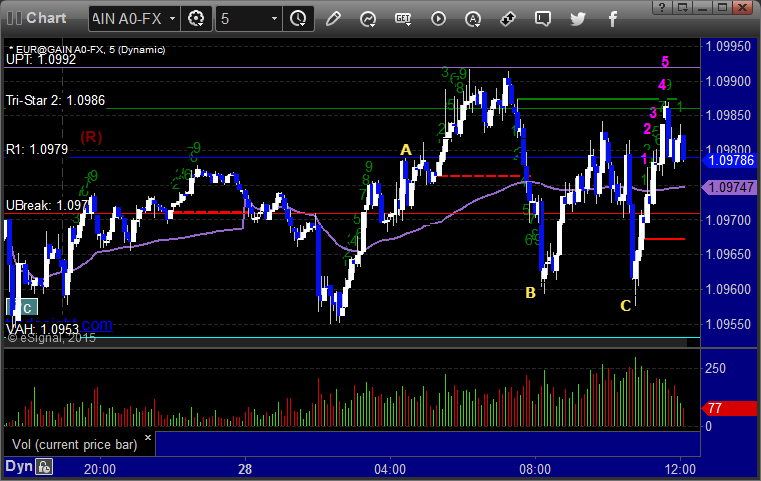Screen dimensions: 761x481
Task: Click the yellow B wave label
Action: [530, 293]
